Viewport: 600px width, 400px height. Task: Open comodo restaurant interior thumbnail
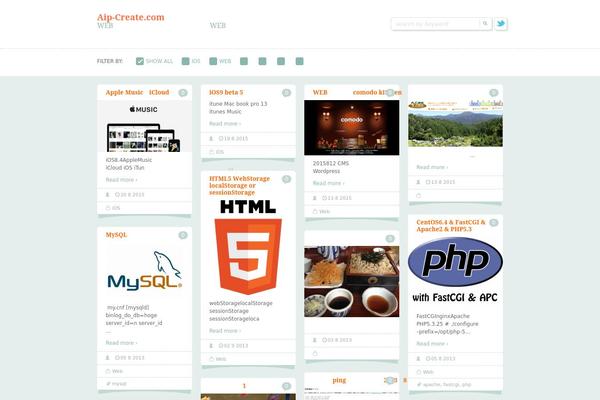[352, 128]
